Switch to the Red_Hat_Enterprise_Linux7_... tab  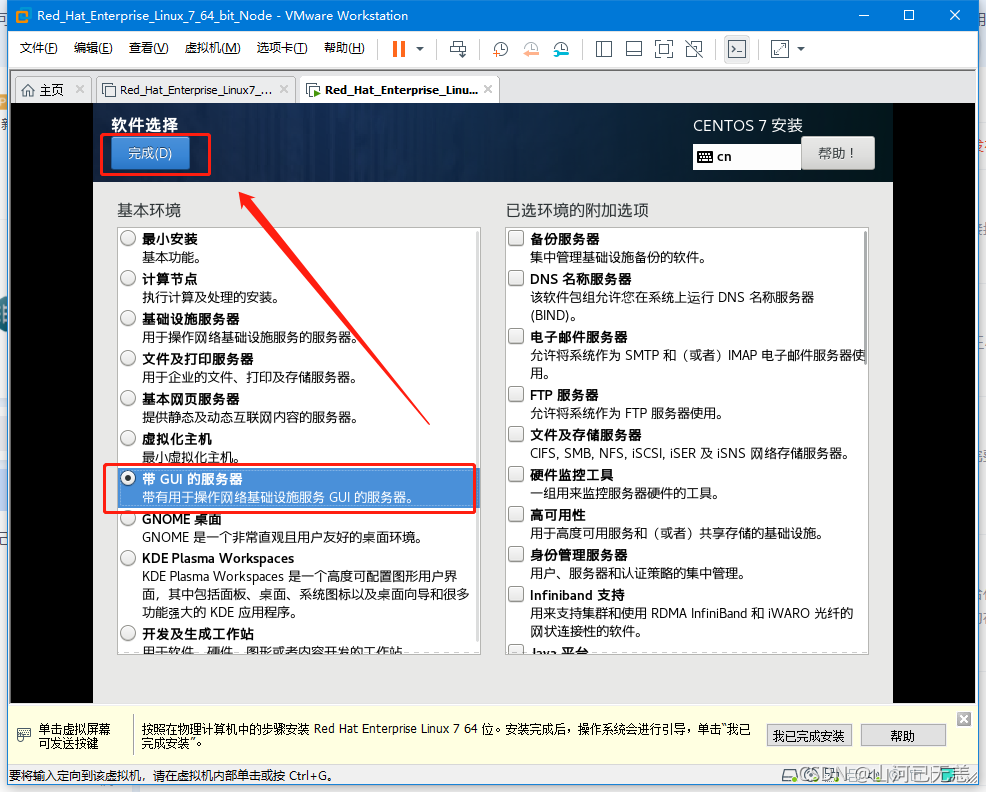click(x=195, y=90)
